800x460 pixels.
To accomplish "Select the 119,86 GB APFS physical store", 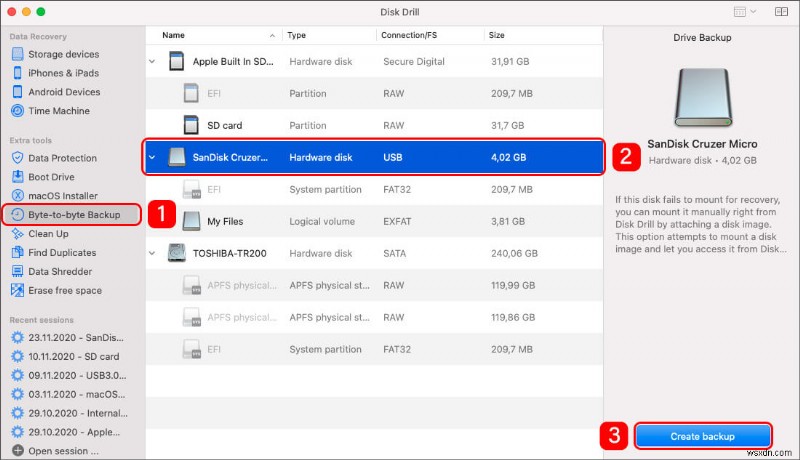I will tap(374, 317).
